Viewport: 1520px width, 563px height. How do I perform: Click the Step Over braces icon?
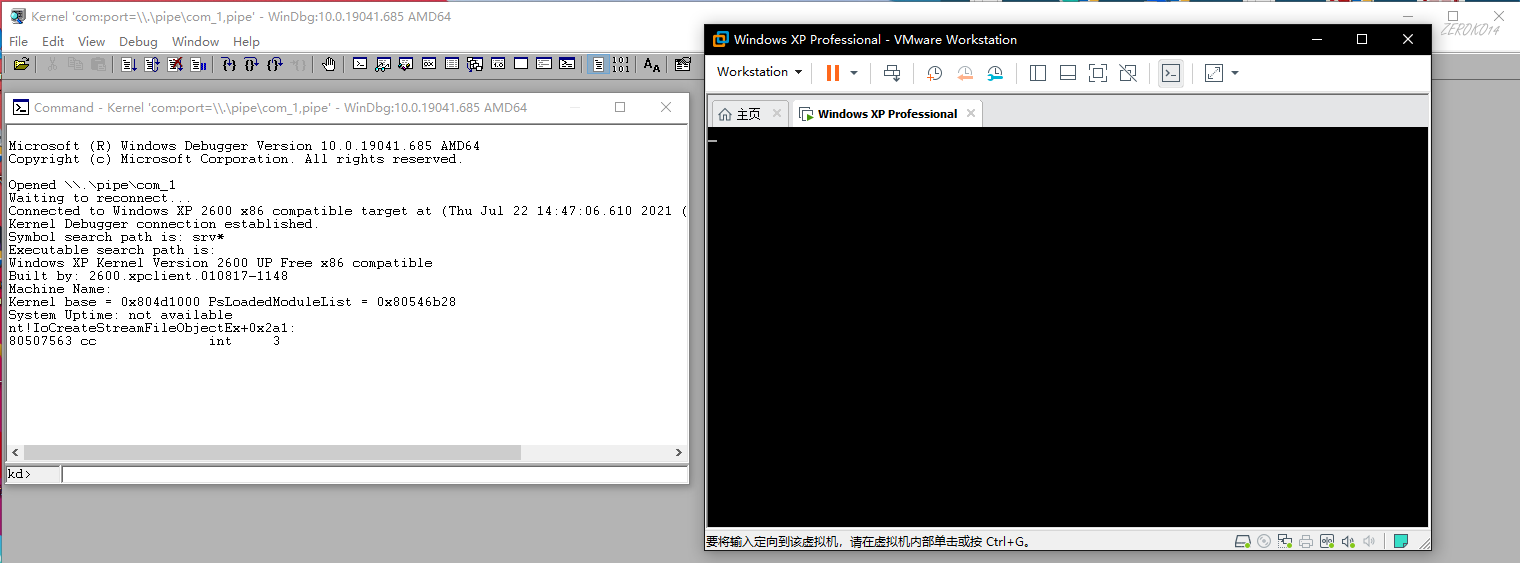251,64
